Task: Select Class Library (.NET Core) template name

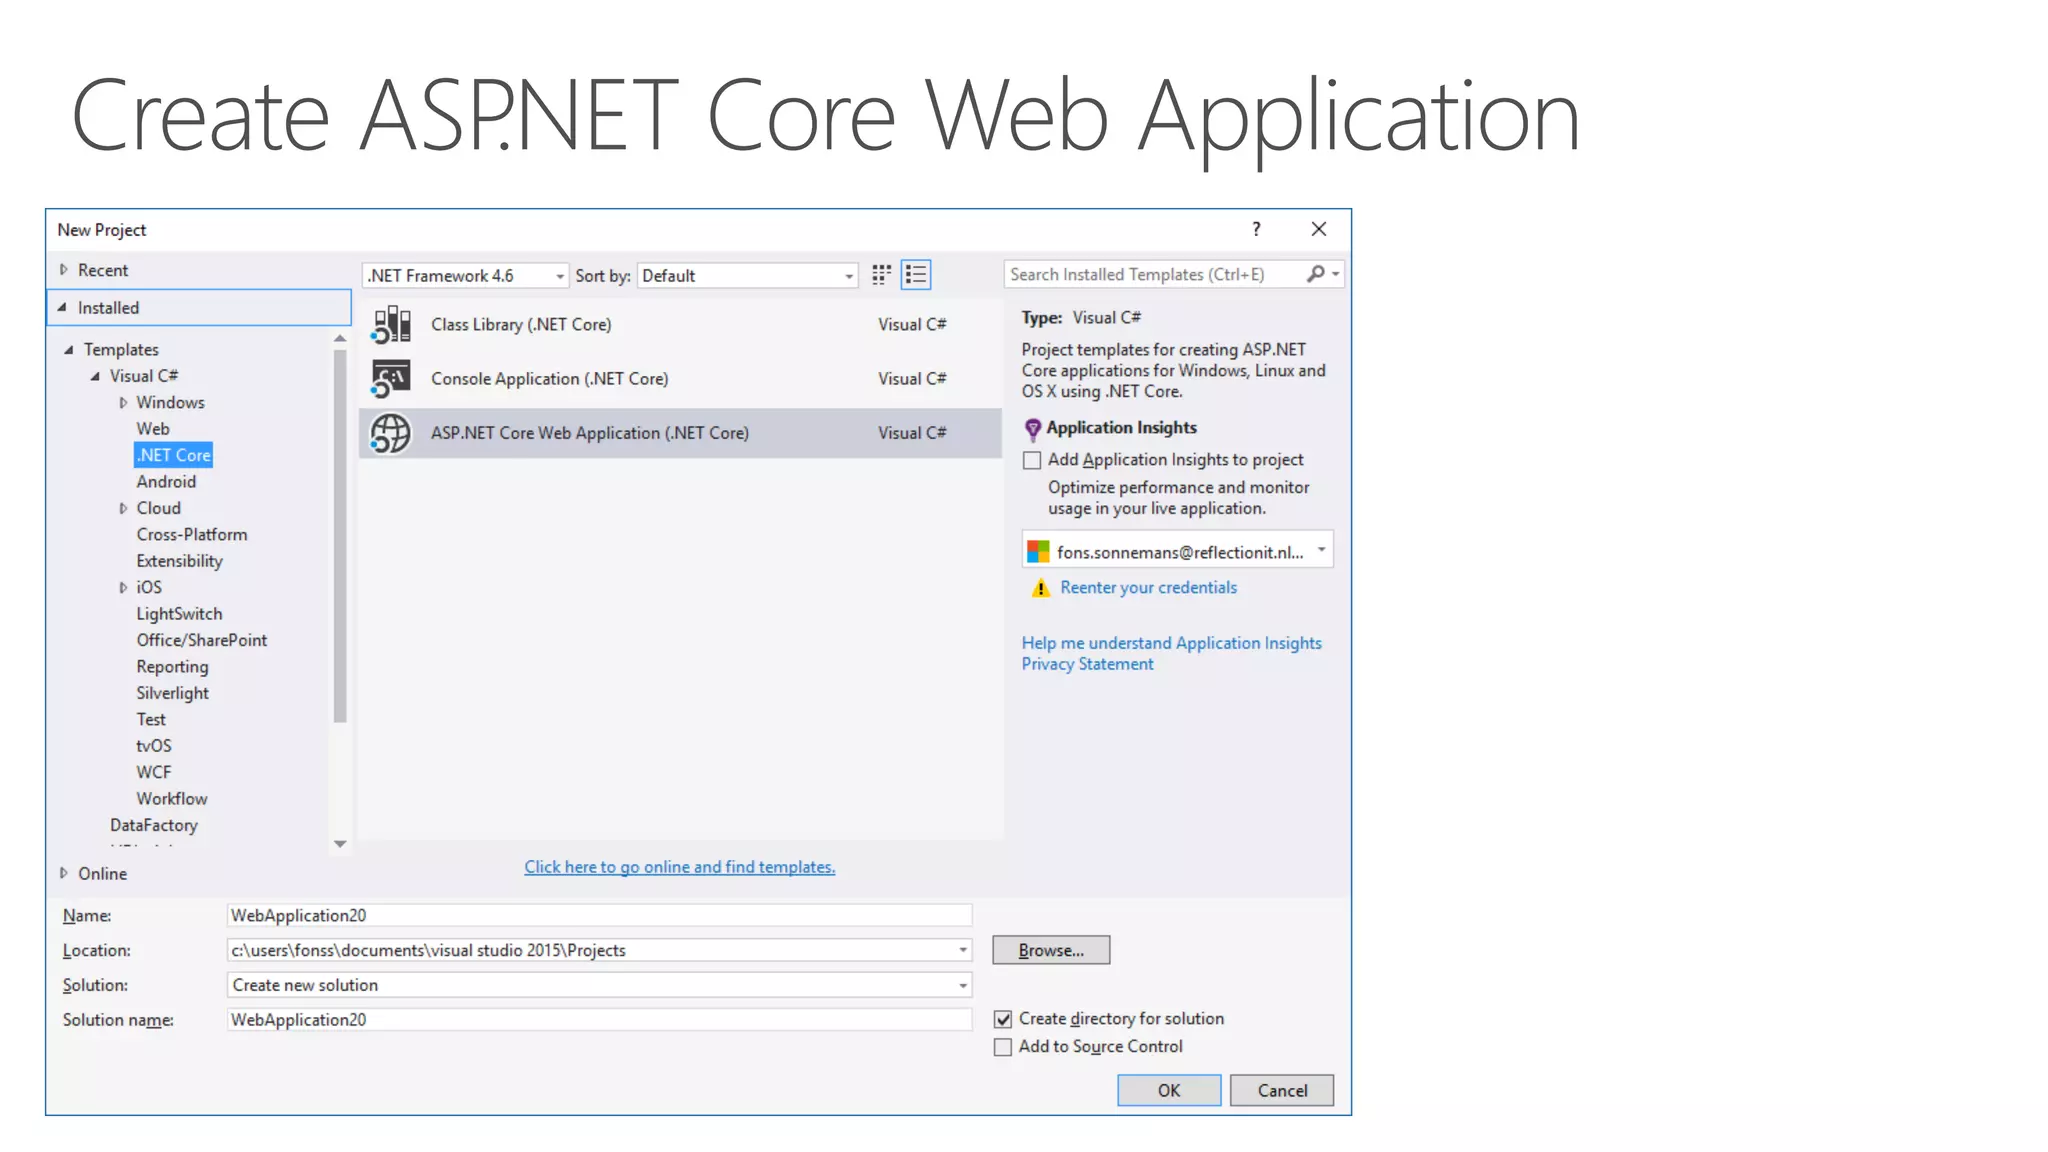Action: point(521,325)
